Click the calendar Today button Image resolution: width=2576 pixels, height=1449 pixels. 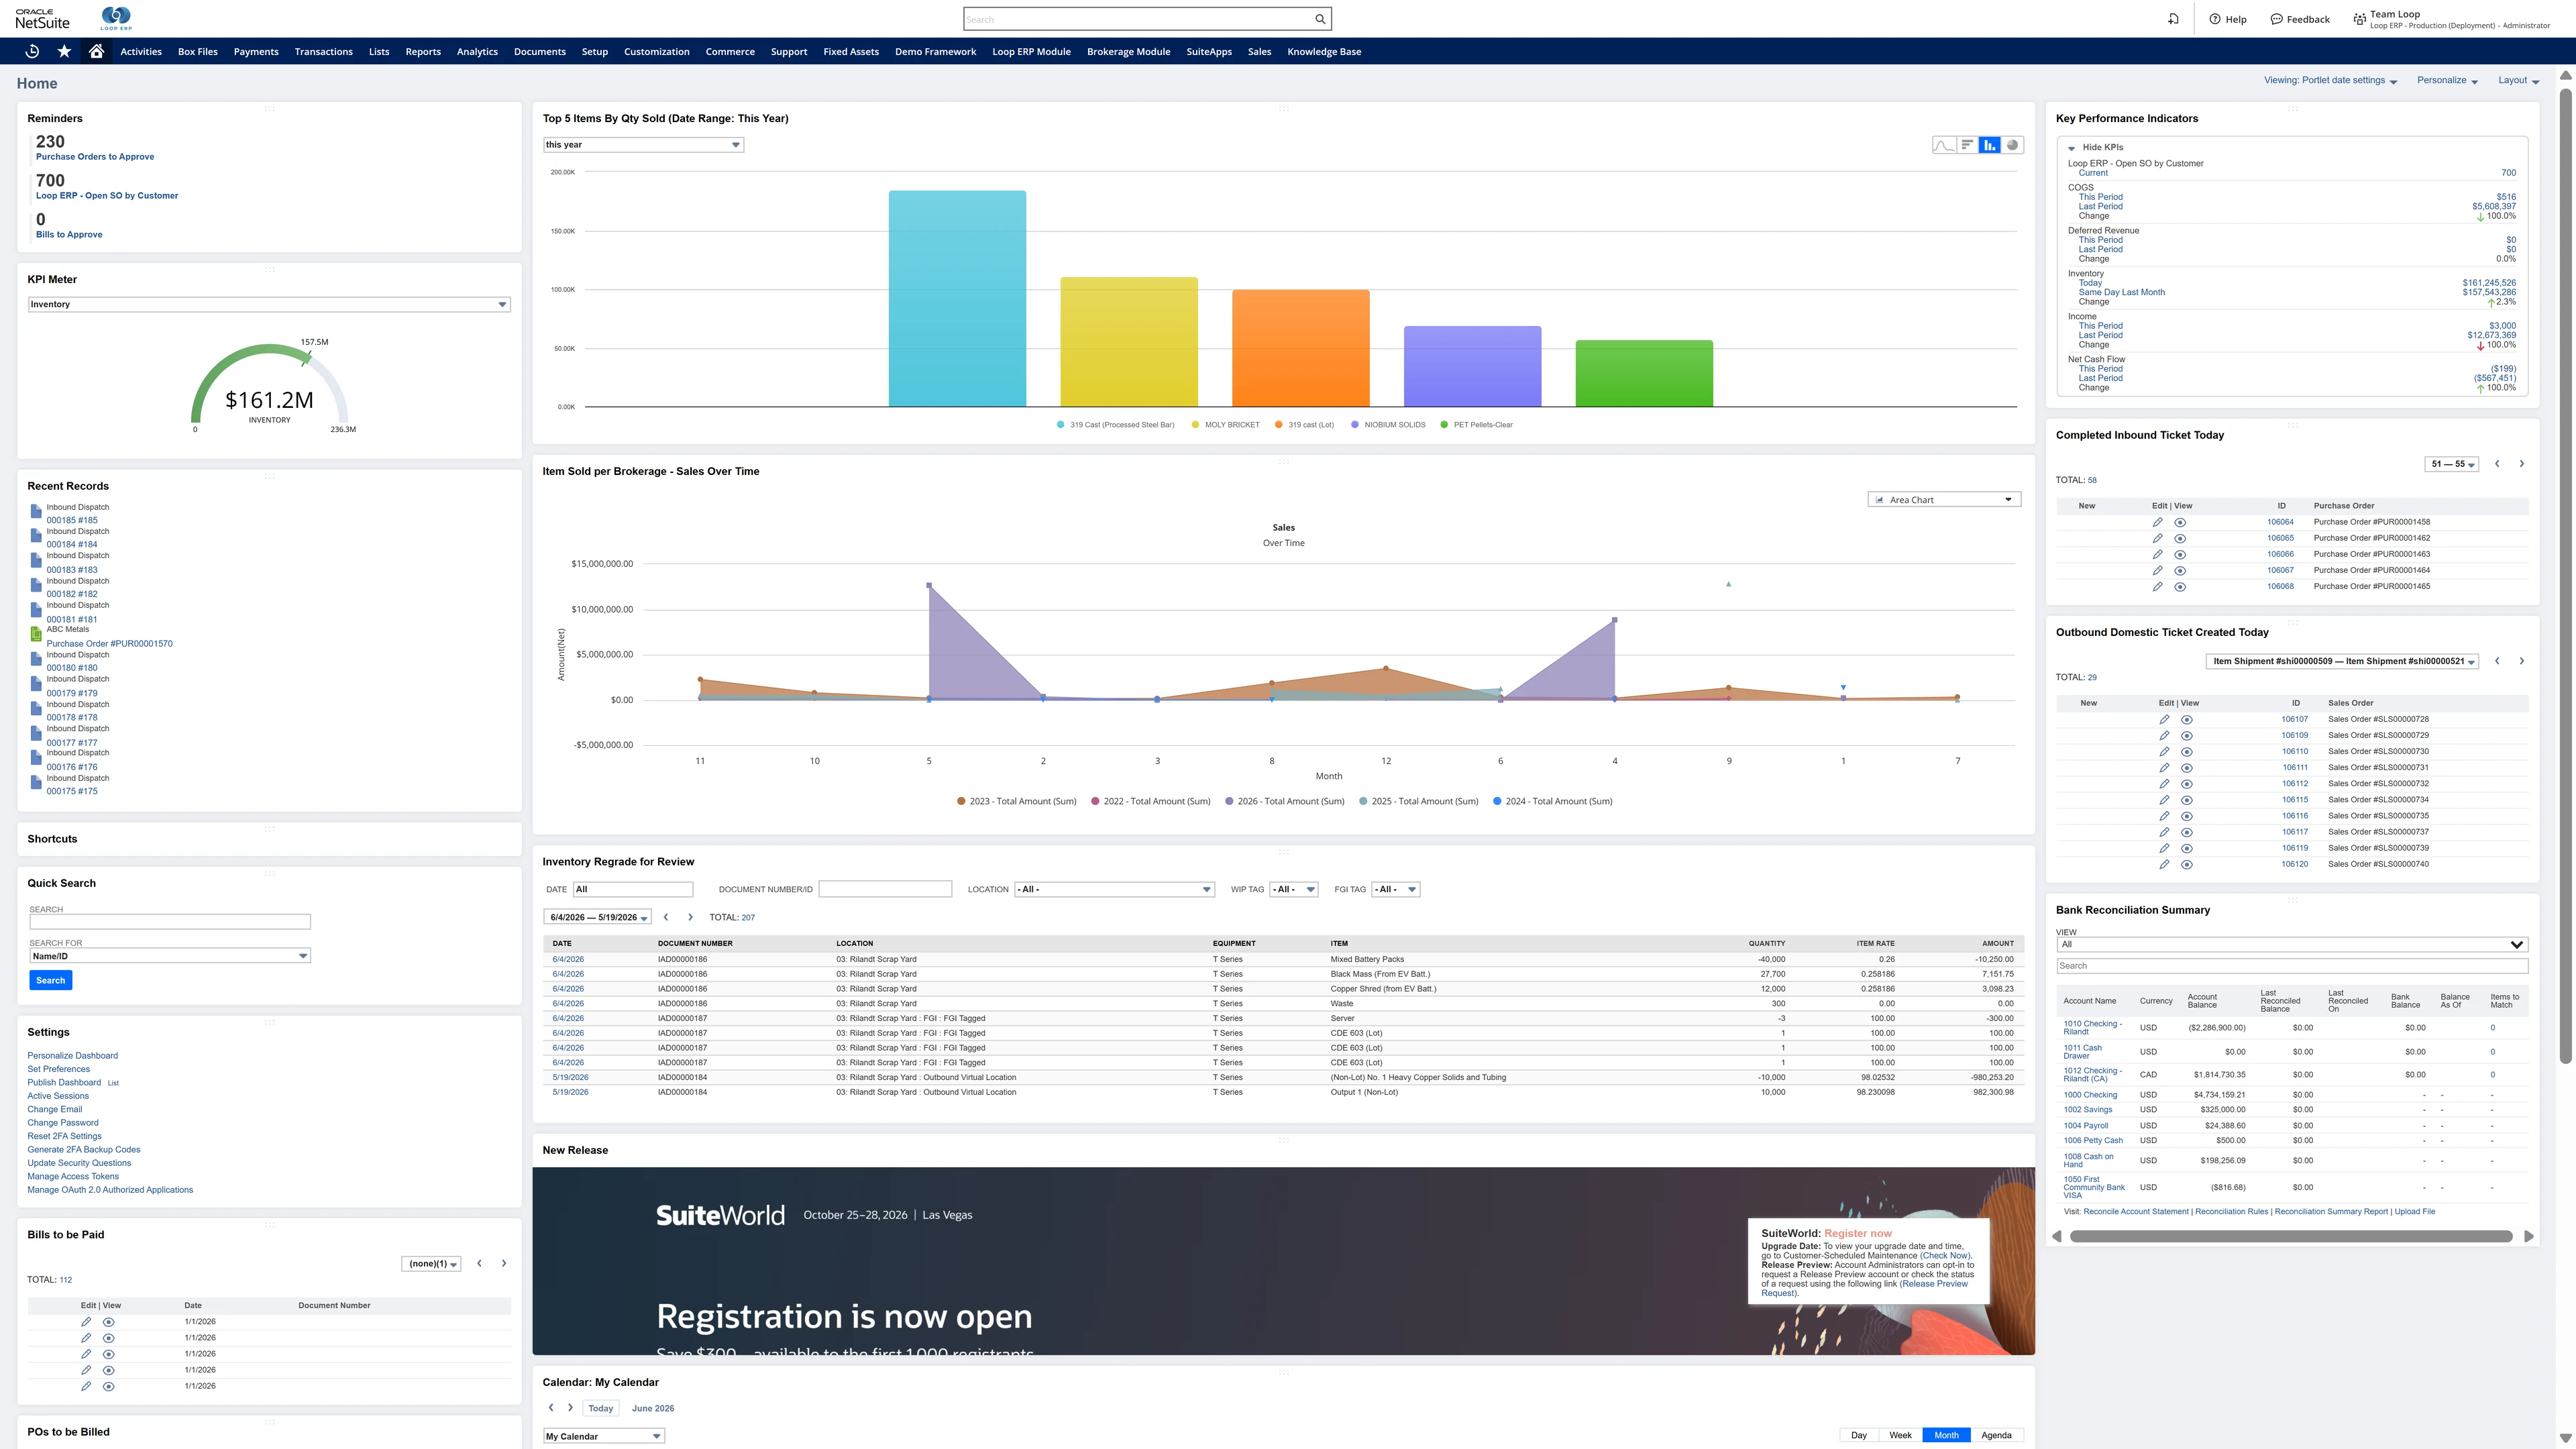600,1408
